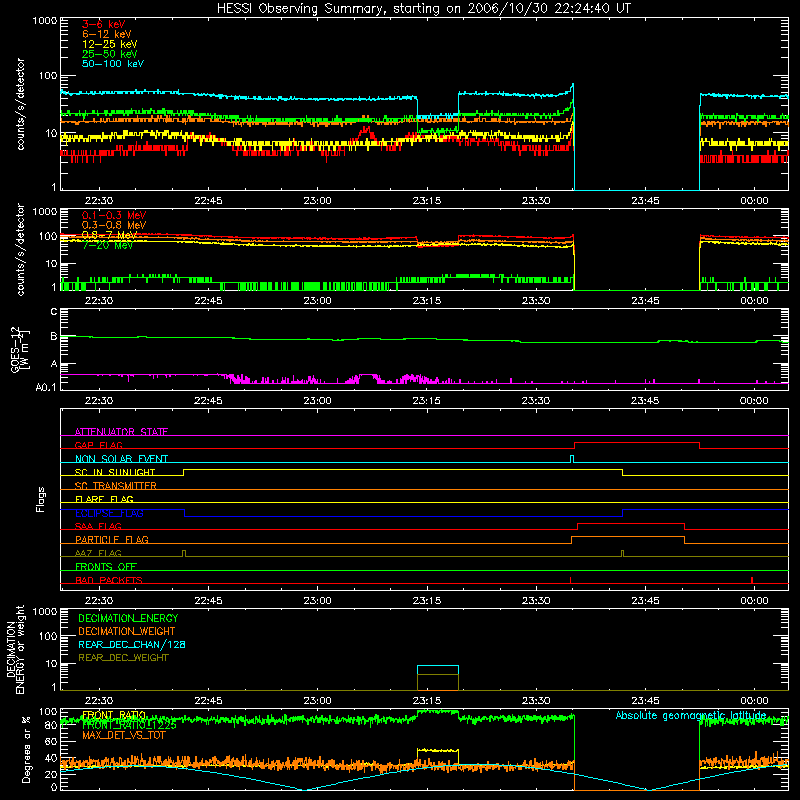800x800 pixels.
Task: Select the ATTENUATOR_STATE flag label
Action: tap(121, 432)
